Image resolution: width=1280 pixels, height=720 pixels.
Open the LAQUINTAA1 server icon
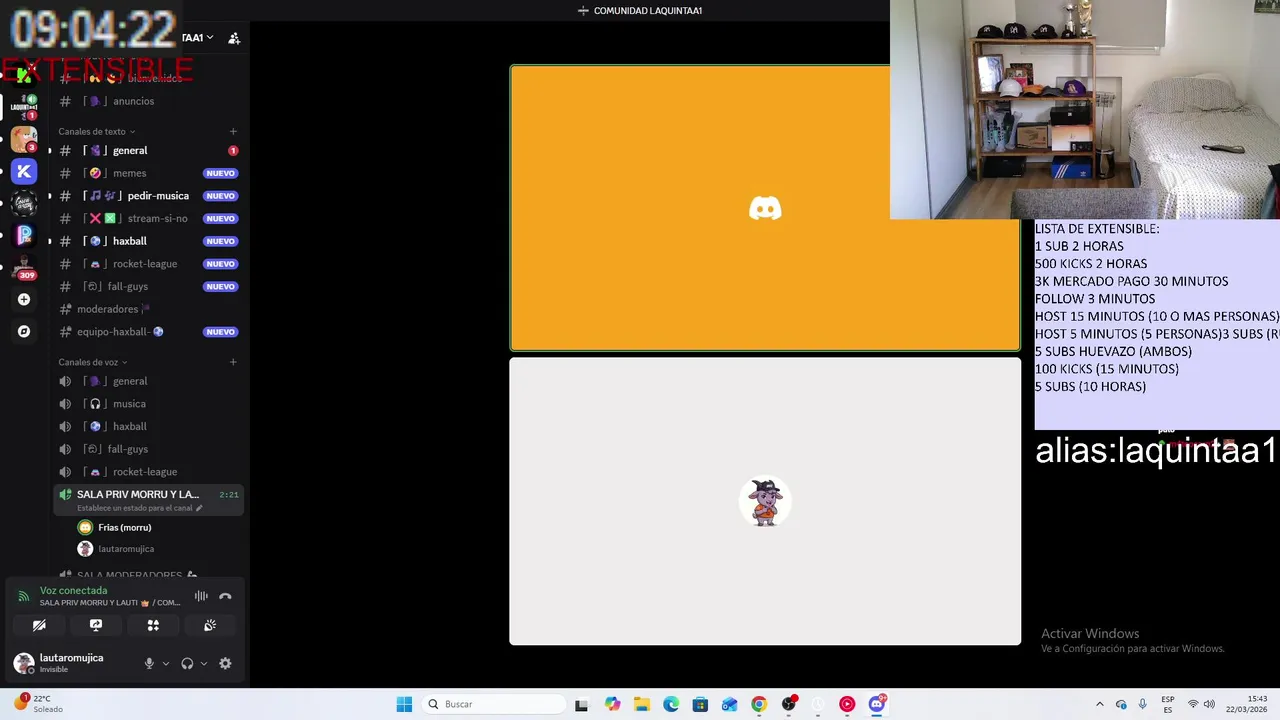[x=24, y=107]
